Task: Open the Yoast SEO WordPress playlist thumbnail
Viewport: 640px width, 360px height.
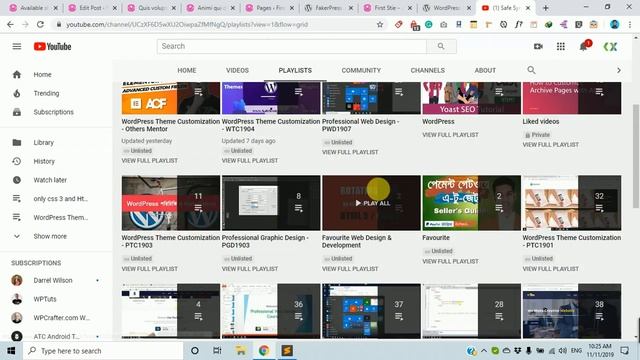Action: click(x=471, y=98)
